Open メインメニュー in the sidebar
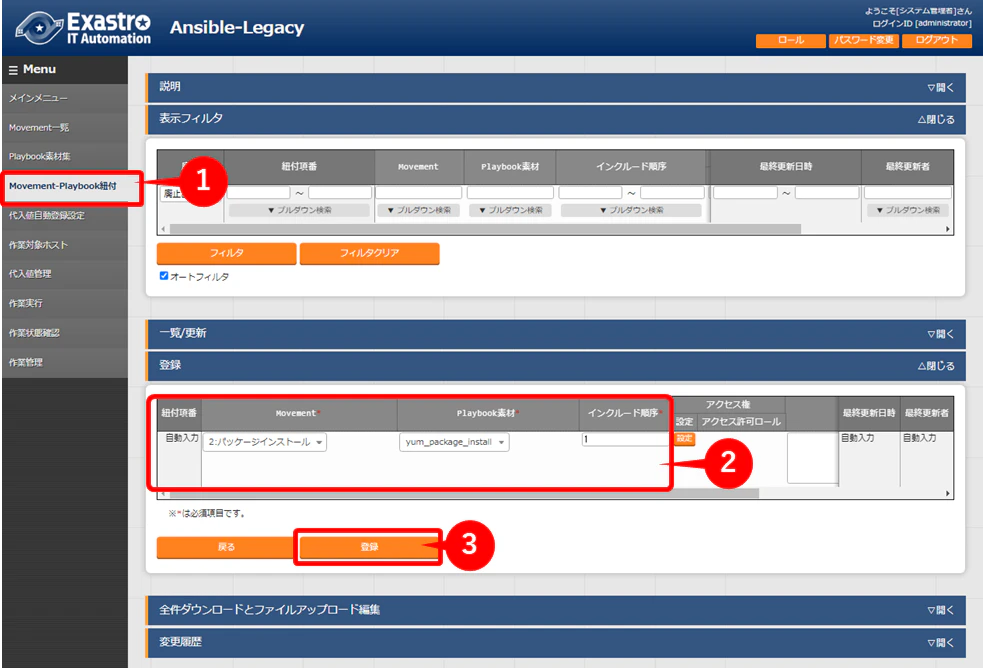Screen dimensions: 983x668 [x=65, y=98]
